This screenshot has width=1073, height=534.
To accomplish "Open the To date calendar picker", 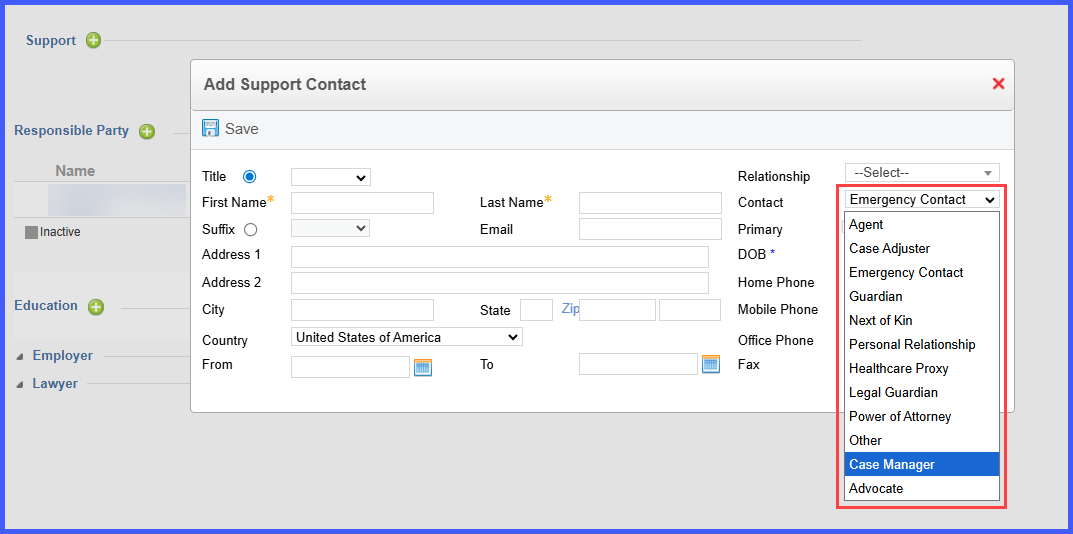I will (711, 364).
